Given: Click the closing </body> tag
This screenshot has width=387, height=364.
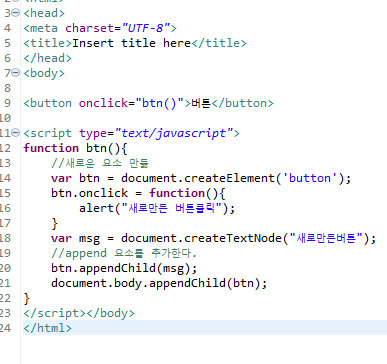Looking at the screenshot, I should tap(110, 313).
